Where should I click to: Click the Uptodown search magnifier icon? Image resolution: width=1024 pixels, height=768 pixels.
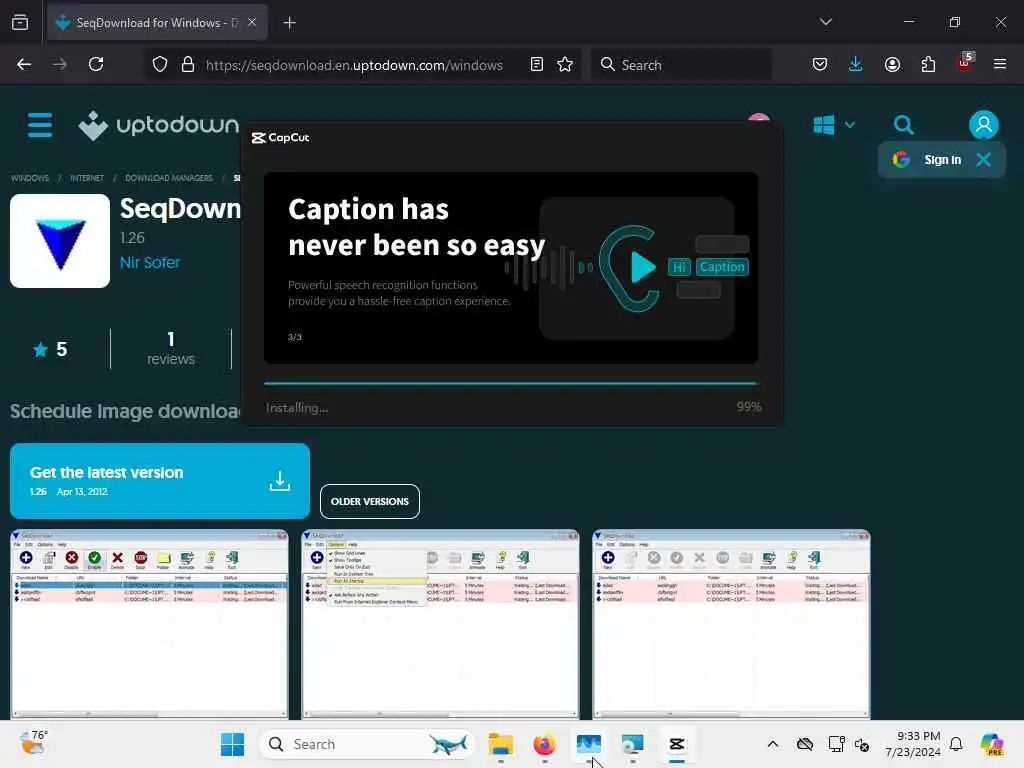(x=904, y=125)
